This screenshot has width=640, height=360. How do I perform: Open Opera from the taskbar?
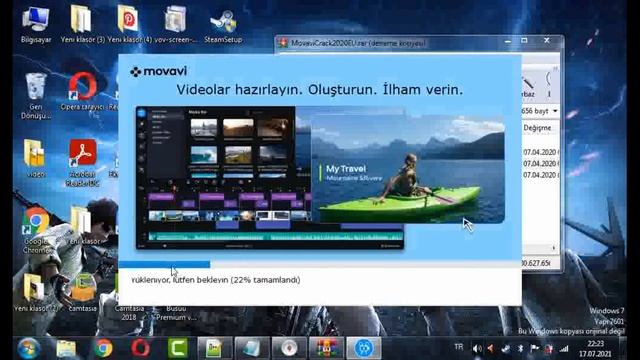pos(140,348)
